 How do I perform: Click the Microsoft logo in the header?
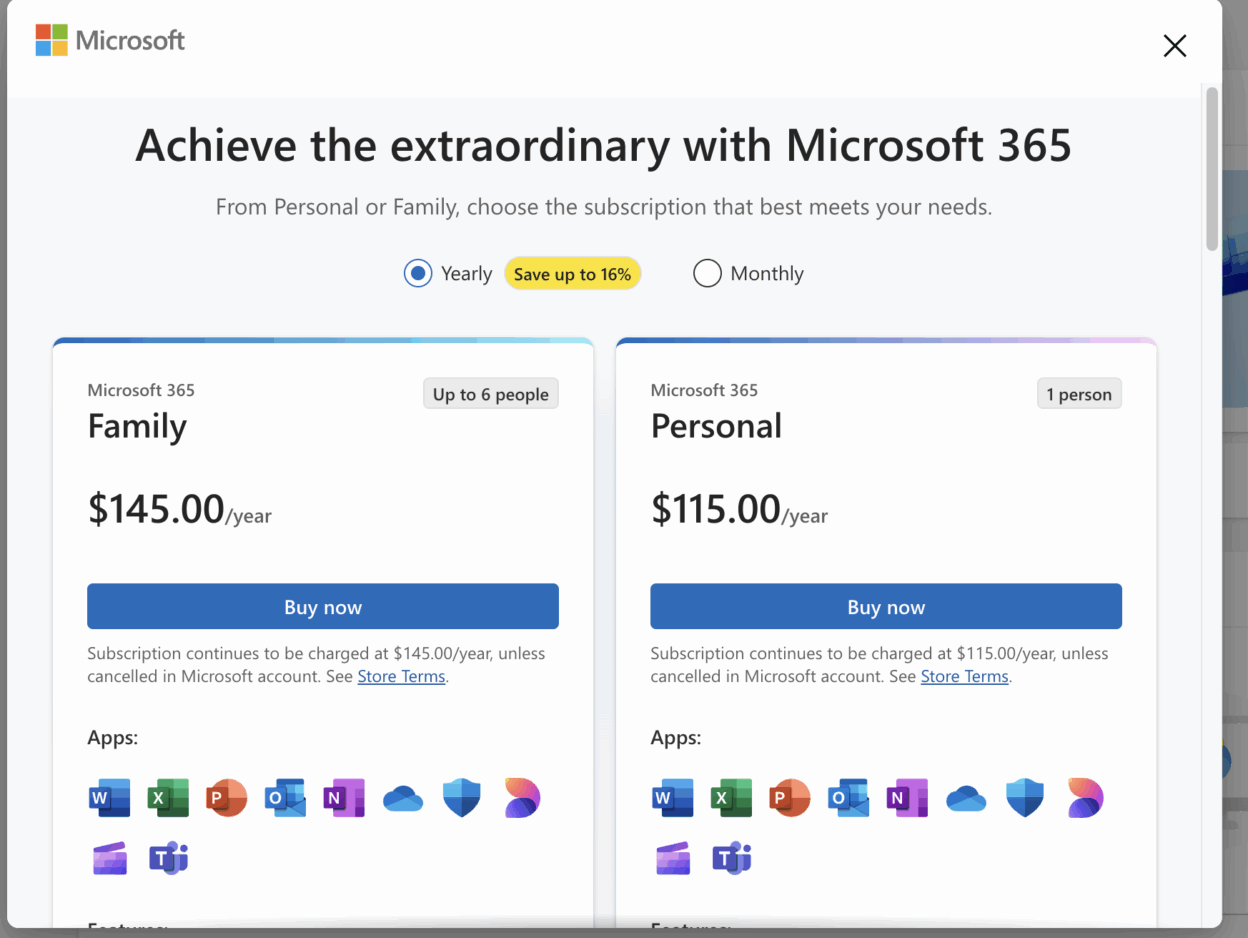point(110,40)
